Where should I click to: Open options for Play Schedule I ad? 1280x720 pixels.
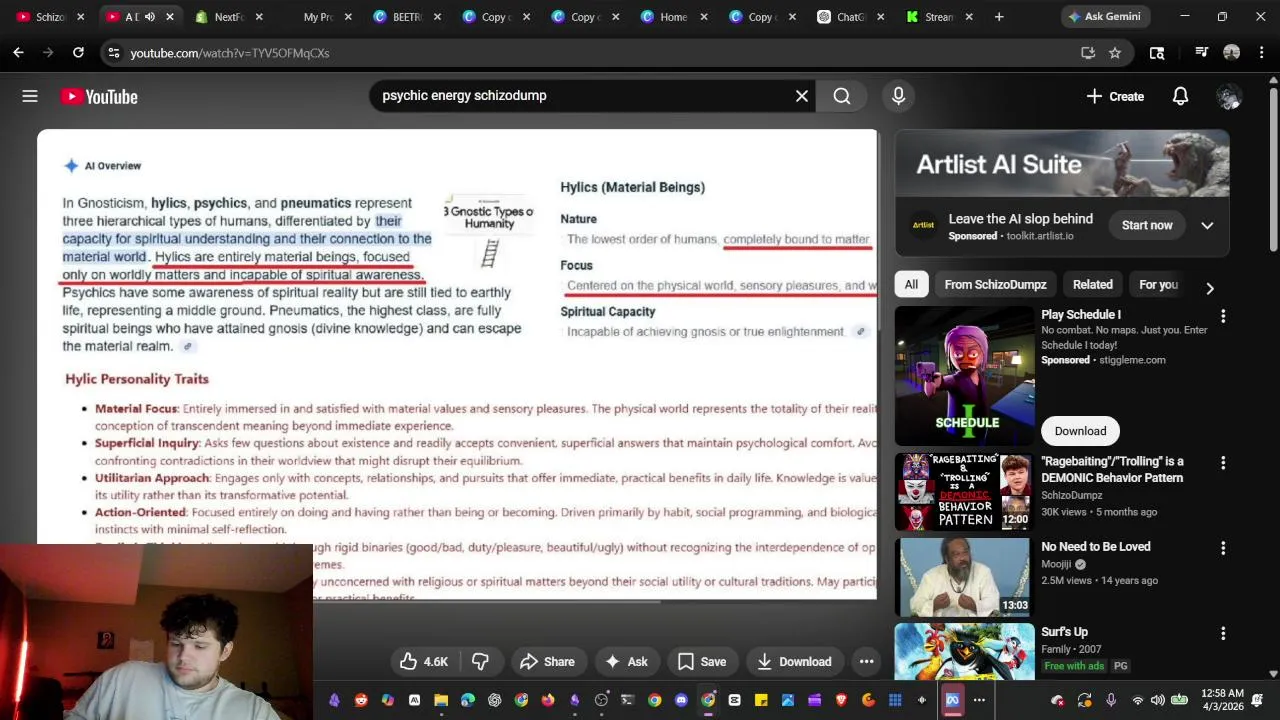[x=1223, y=316]
